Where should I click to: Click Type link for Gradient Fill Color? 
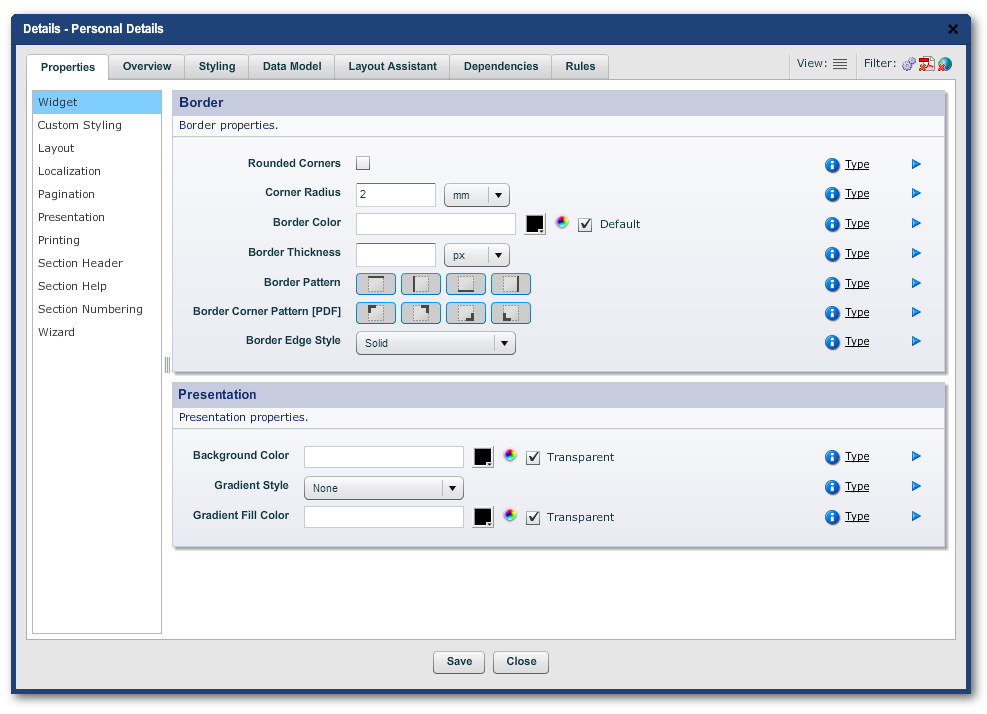(x=857, y=516)
